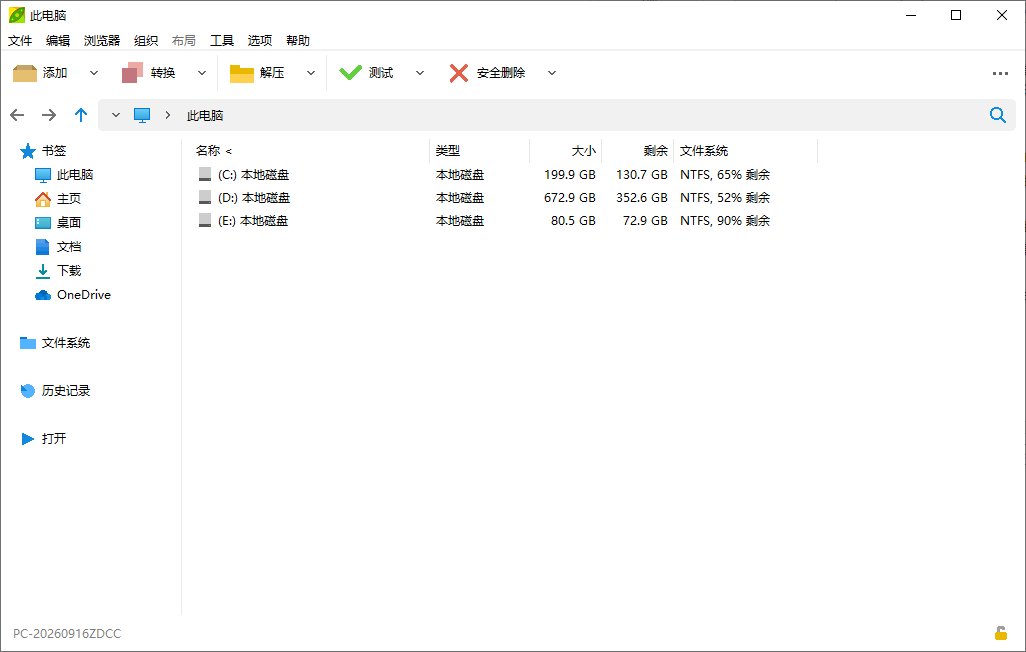Click 此电脑 in the address bar path

(x=205, y=115)
